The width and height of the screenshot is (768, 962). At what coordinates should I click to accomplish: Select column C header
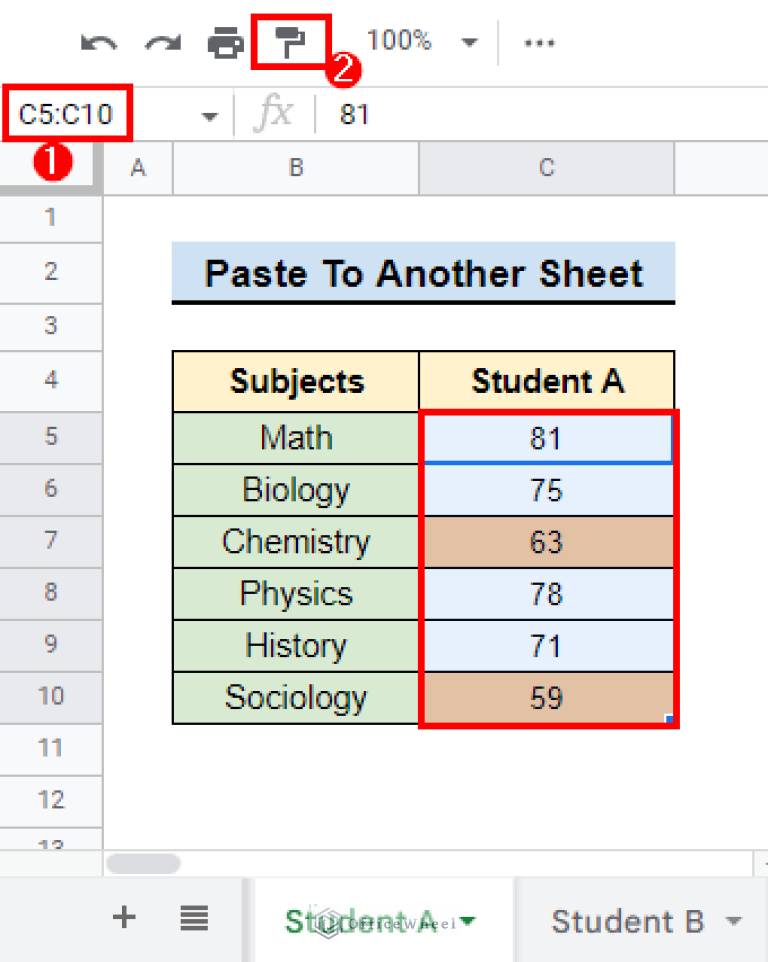click(546, 168)
